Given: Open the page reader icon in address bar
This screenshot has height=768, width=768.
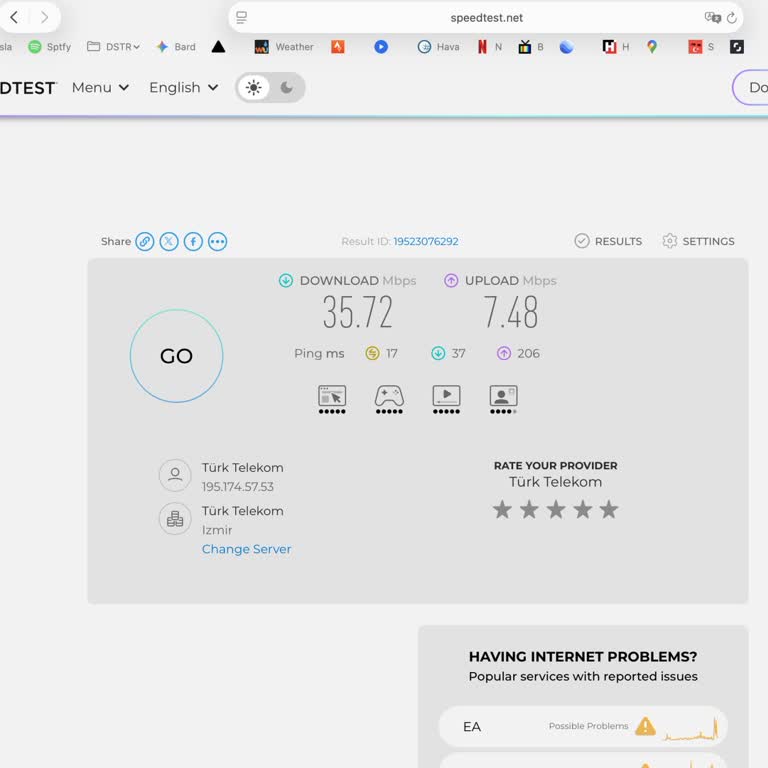Looking at the screenshot, I should coord(241,18).
